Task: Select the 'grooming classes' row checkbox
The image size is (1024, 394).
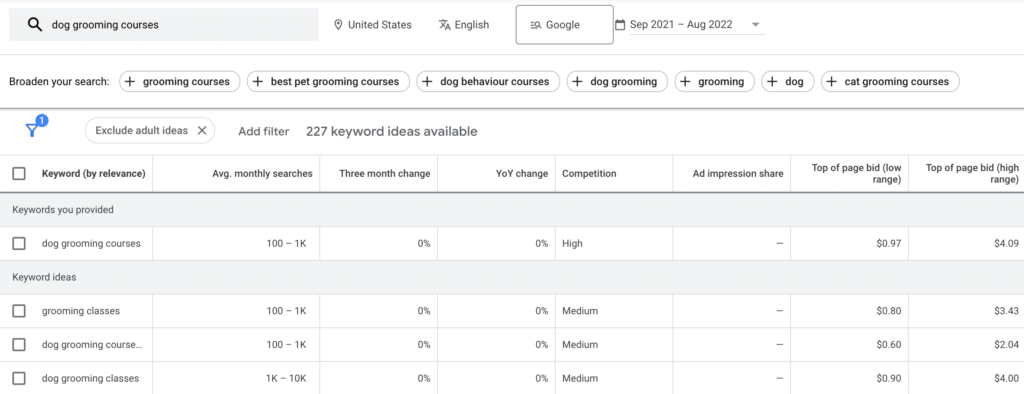Action: coord(19,311)
